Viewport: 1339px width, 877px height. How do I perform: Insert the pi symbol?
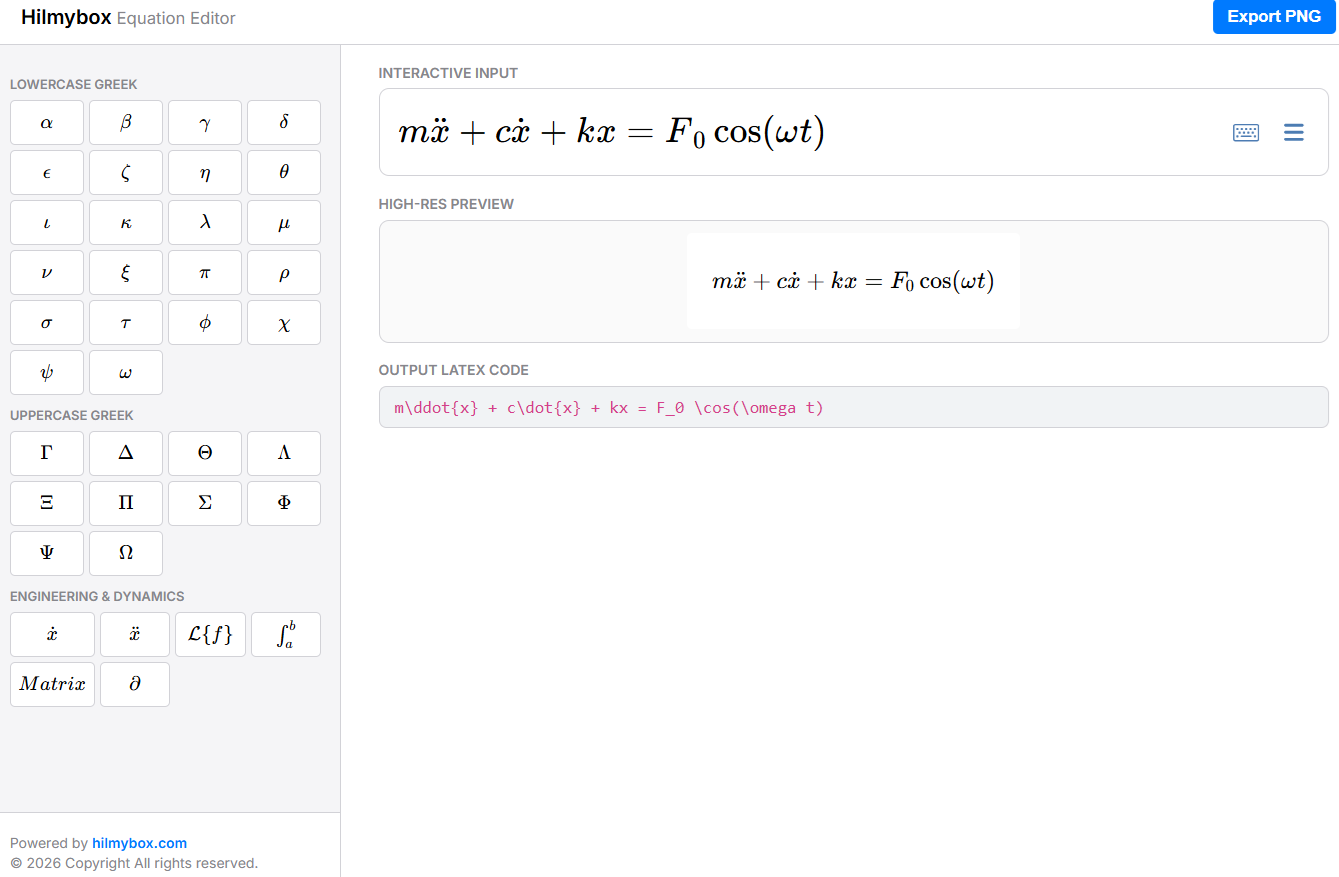pos(204,272)
